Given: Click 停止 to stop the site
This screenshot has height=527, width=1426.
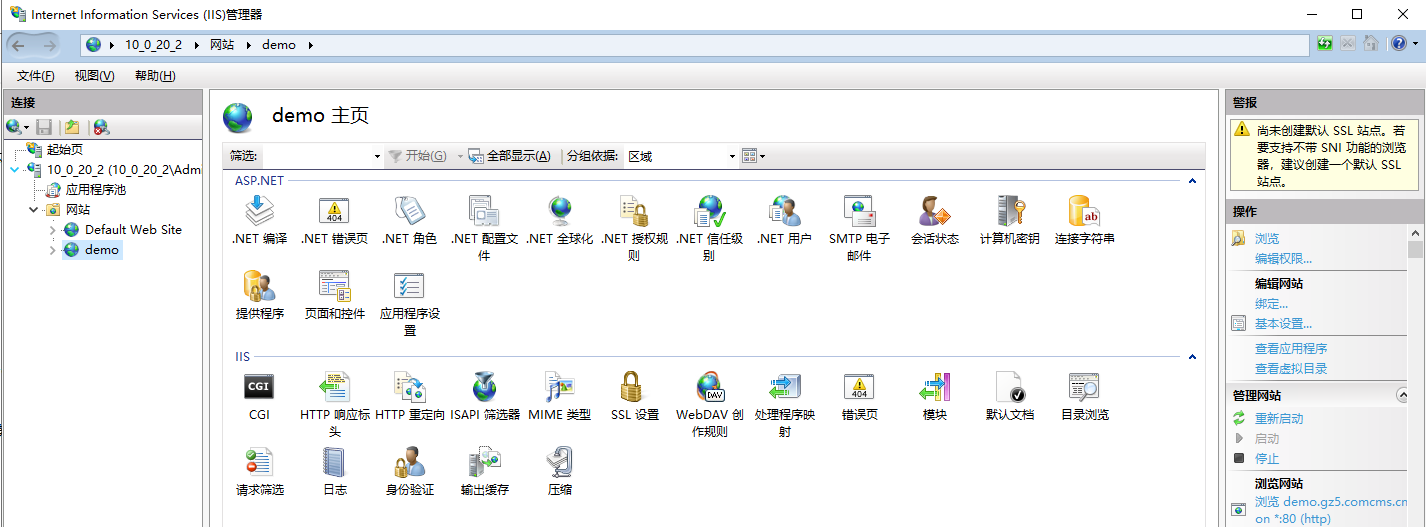Looking at the screenshot, I should pyautogui.click(x=1267, y=459).
